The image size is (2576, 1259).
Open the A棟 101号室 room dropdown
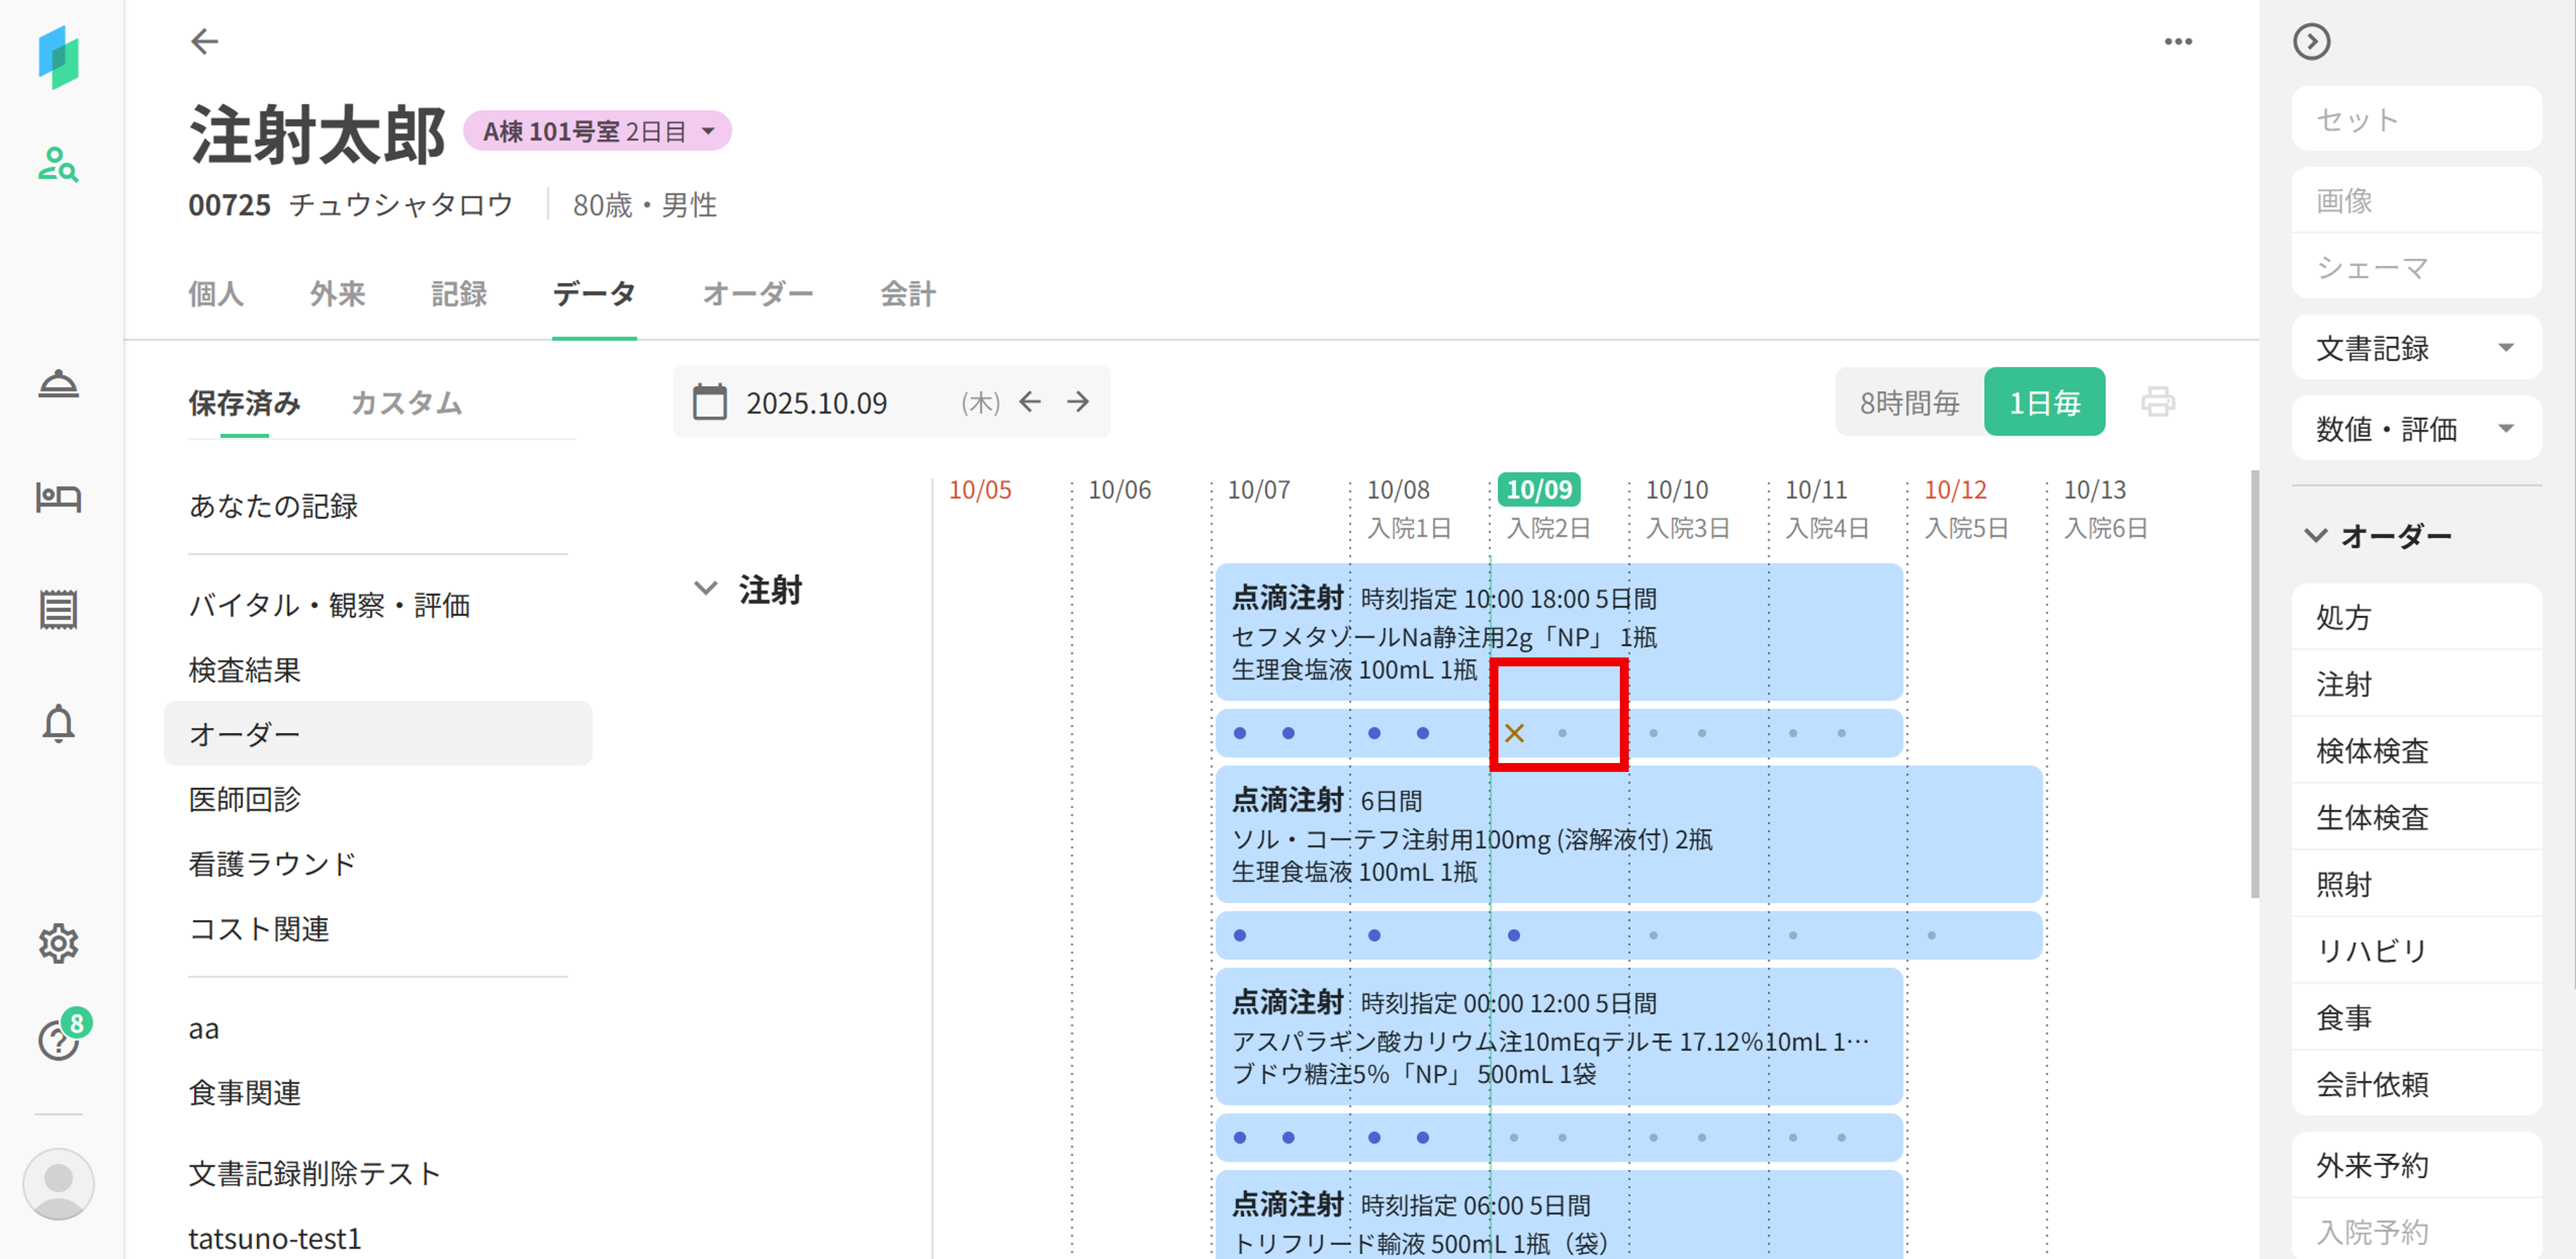pyautogui.click(x=597, y=131)
